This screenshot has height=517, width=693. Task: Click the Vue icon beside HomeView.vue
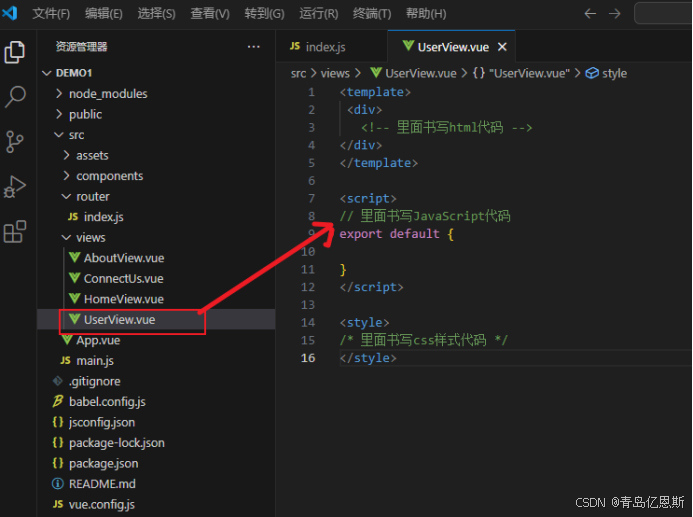[x=75, y=298]
